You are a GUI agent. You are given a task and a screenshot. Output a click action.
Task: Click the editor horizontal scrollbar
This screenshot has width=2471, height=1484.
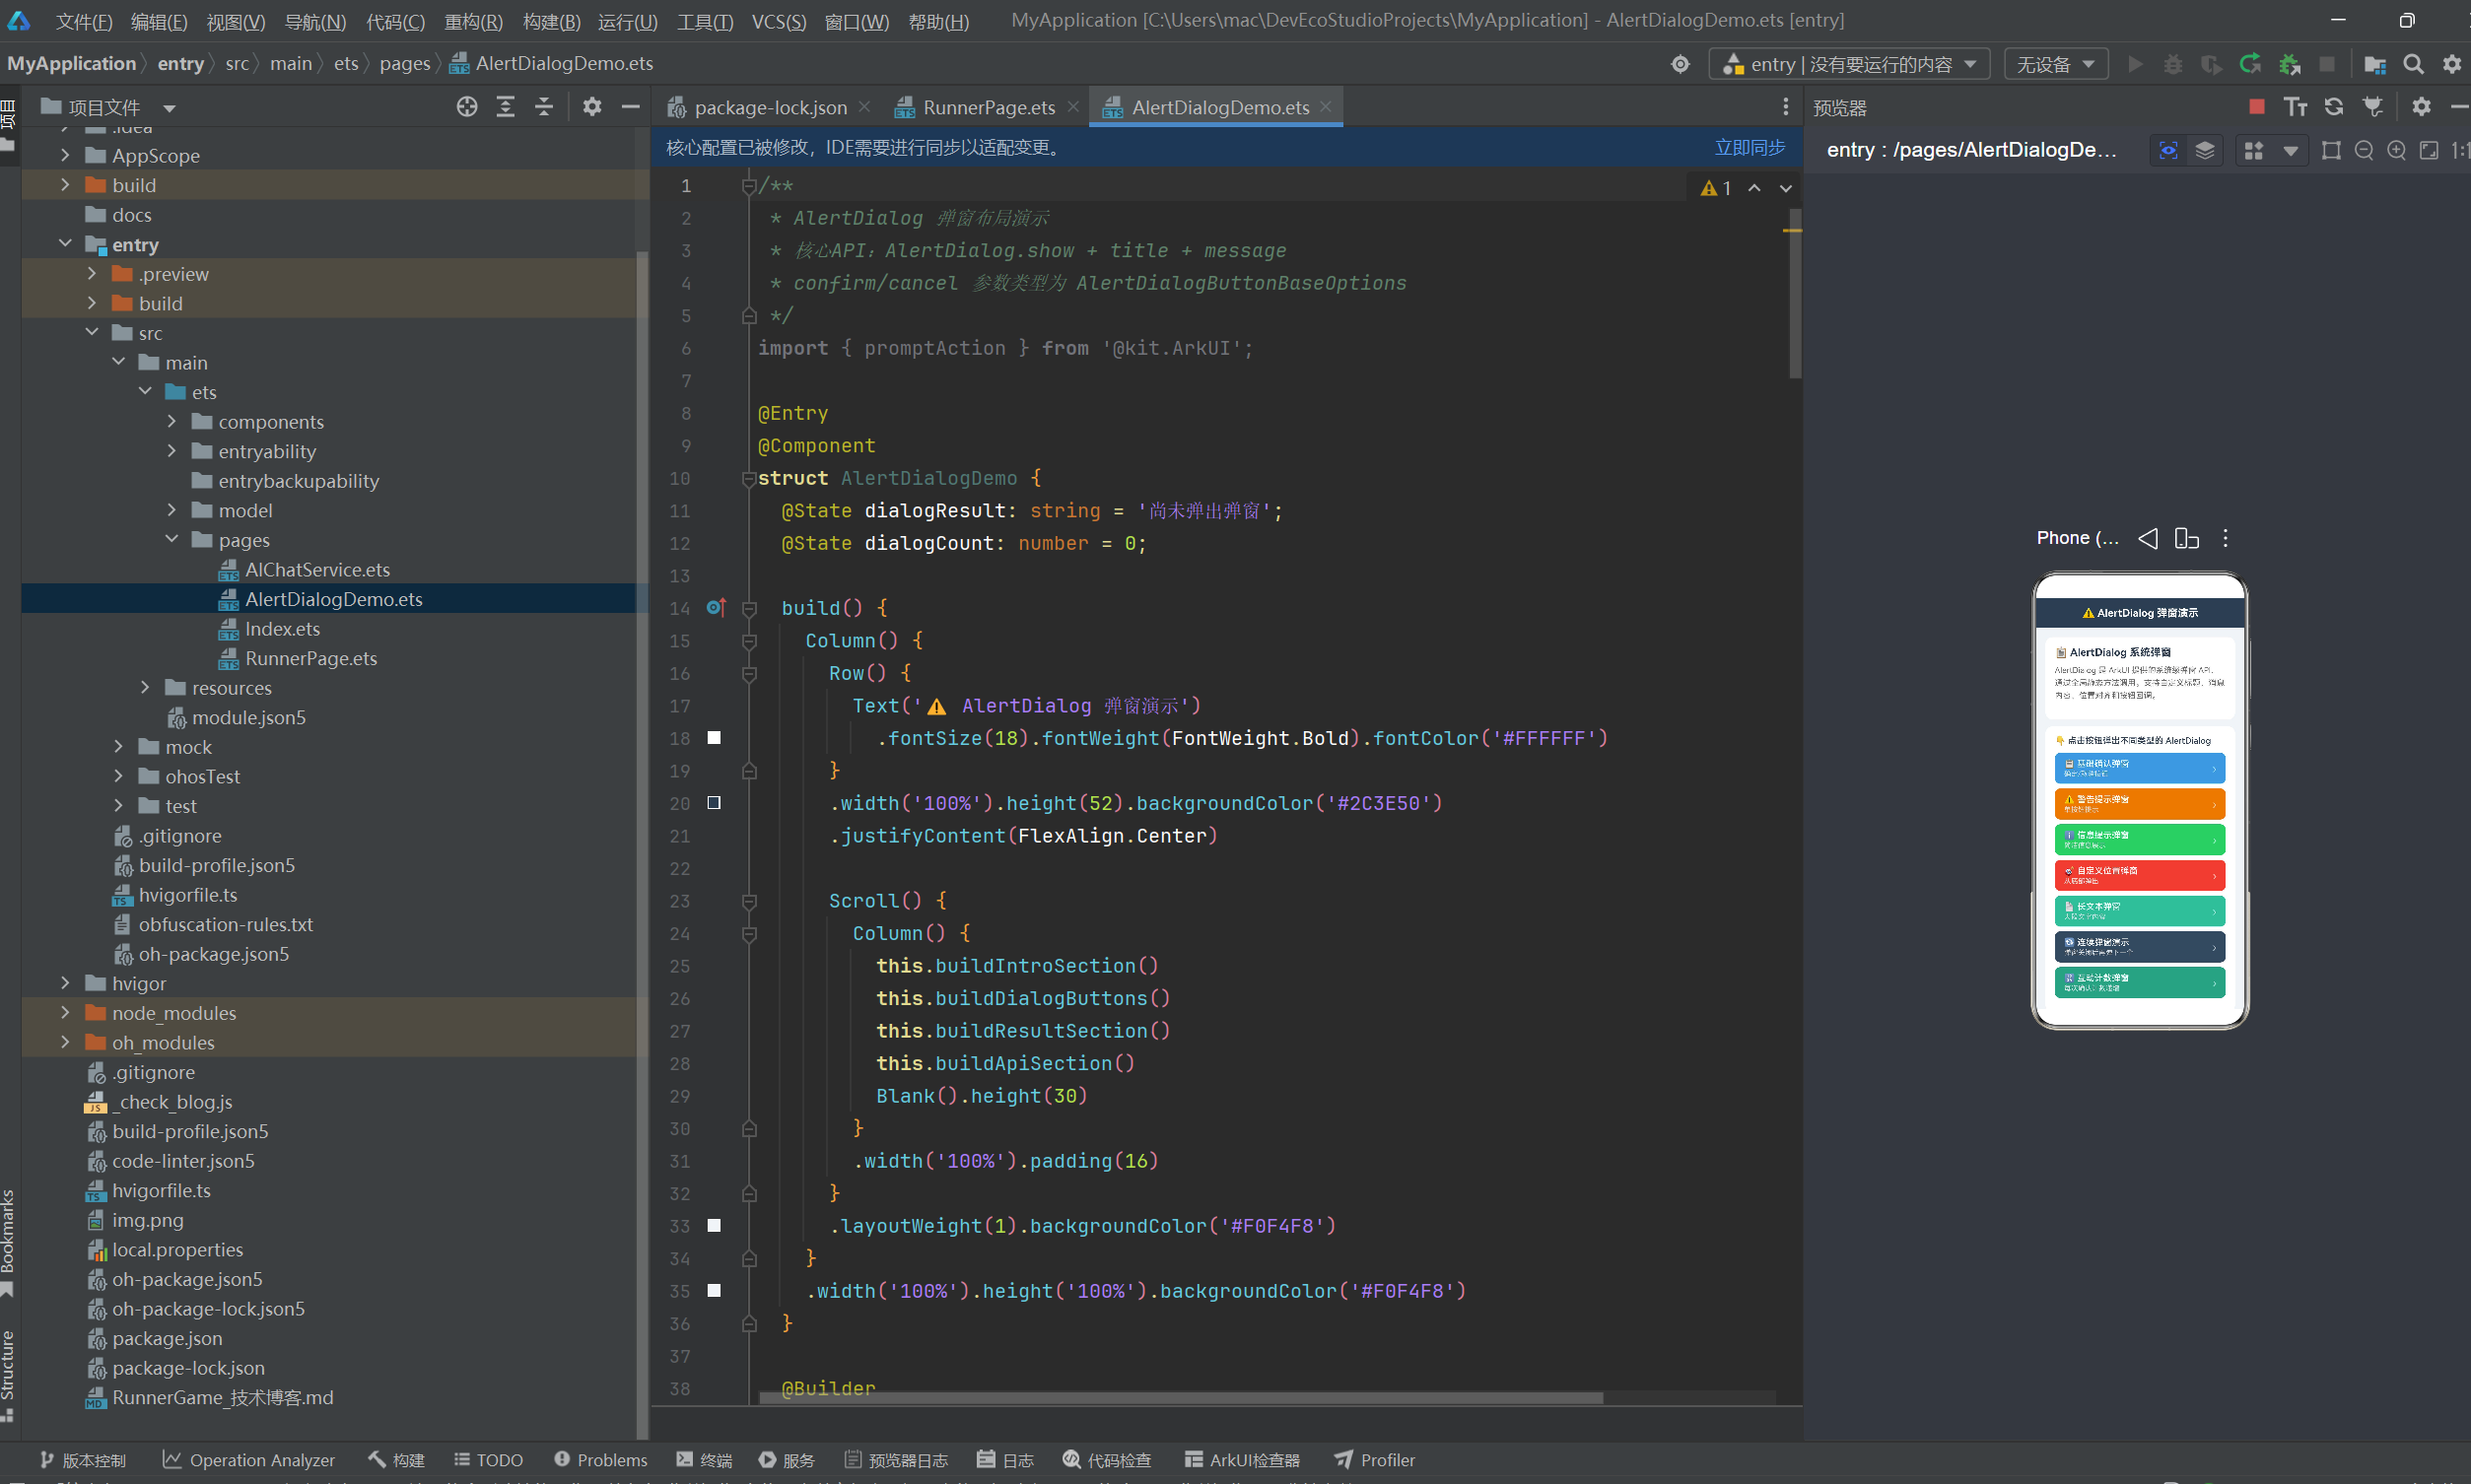click(1180, 1398)
